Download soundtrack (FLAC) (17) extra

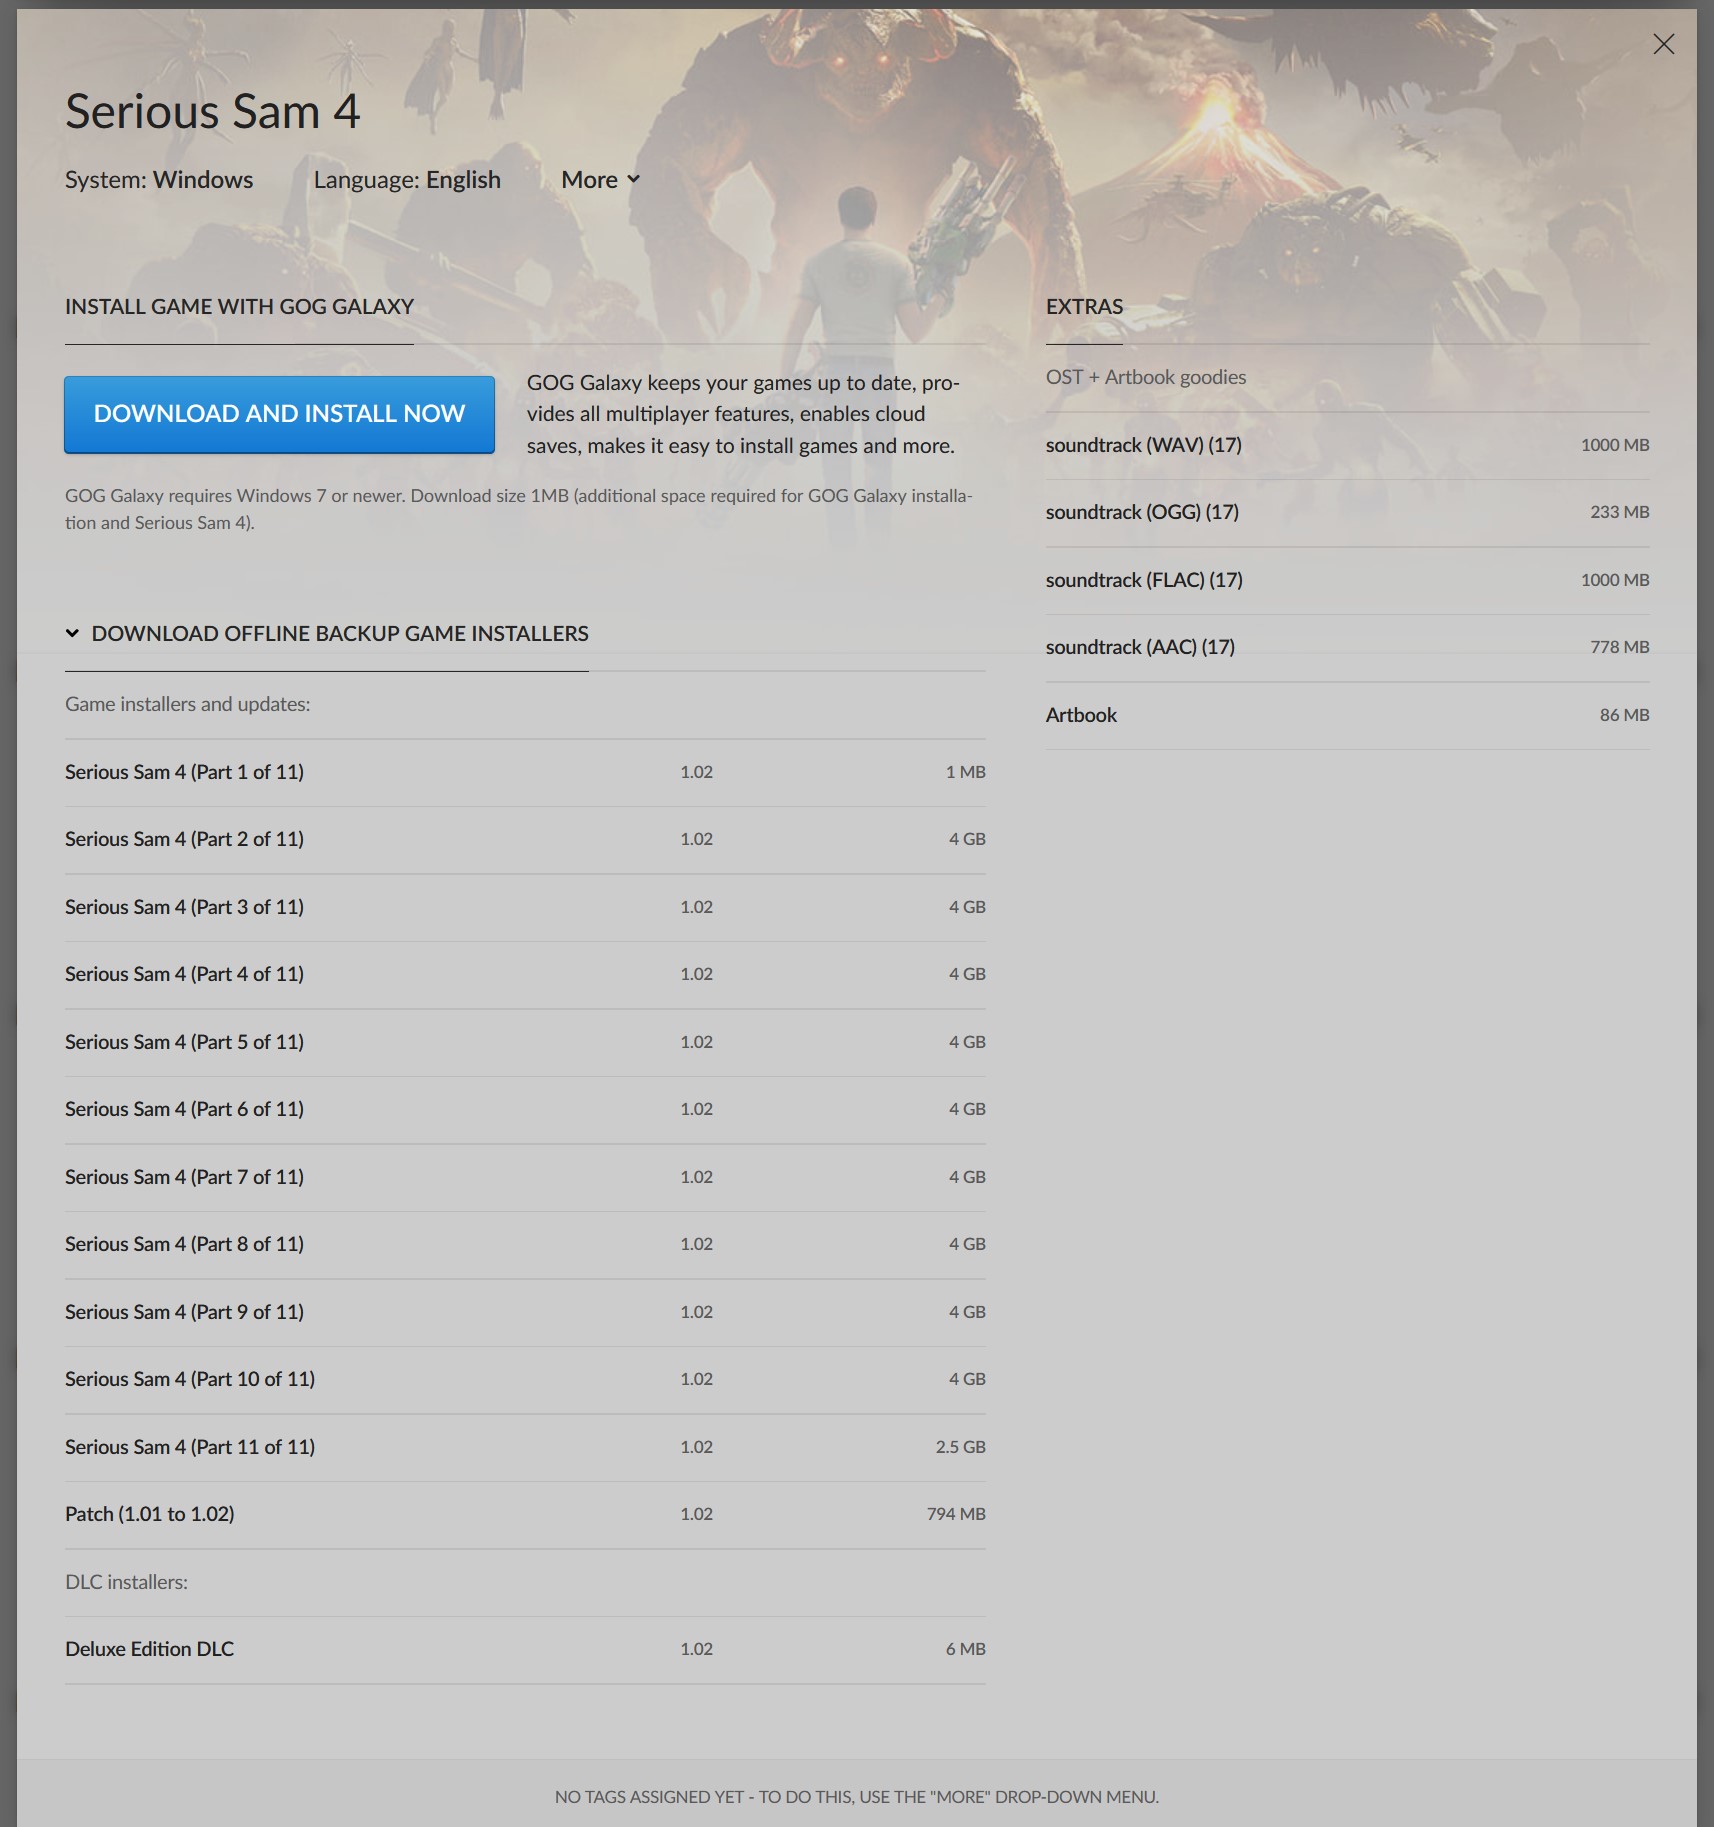pyautogui.click(x=1347, y=580)
